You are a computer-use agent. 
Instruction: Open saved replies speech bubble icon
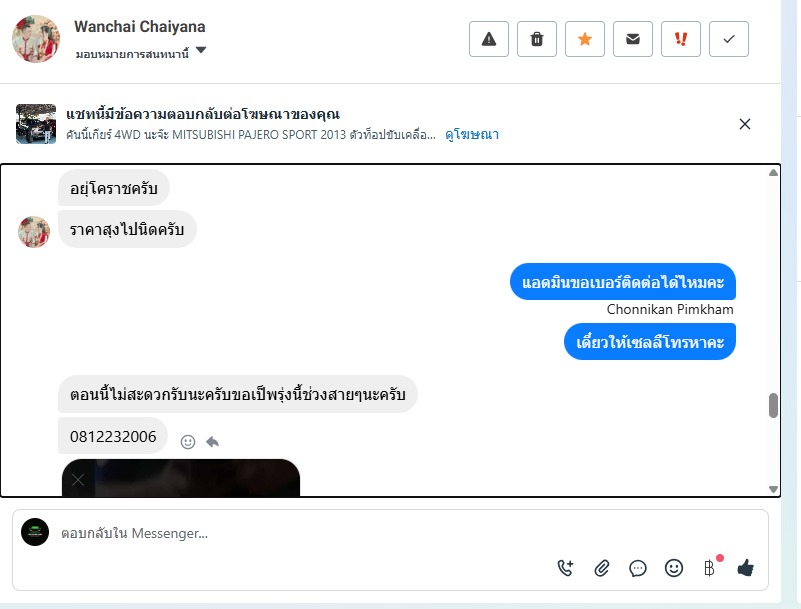pos(638,568)
